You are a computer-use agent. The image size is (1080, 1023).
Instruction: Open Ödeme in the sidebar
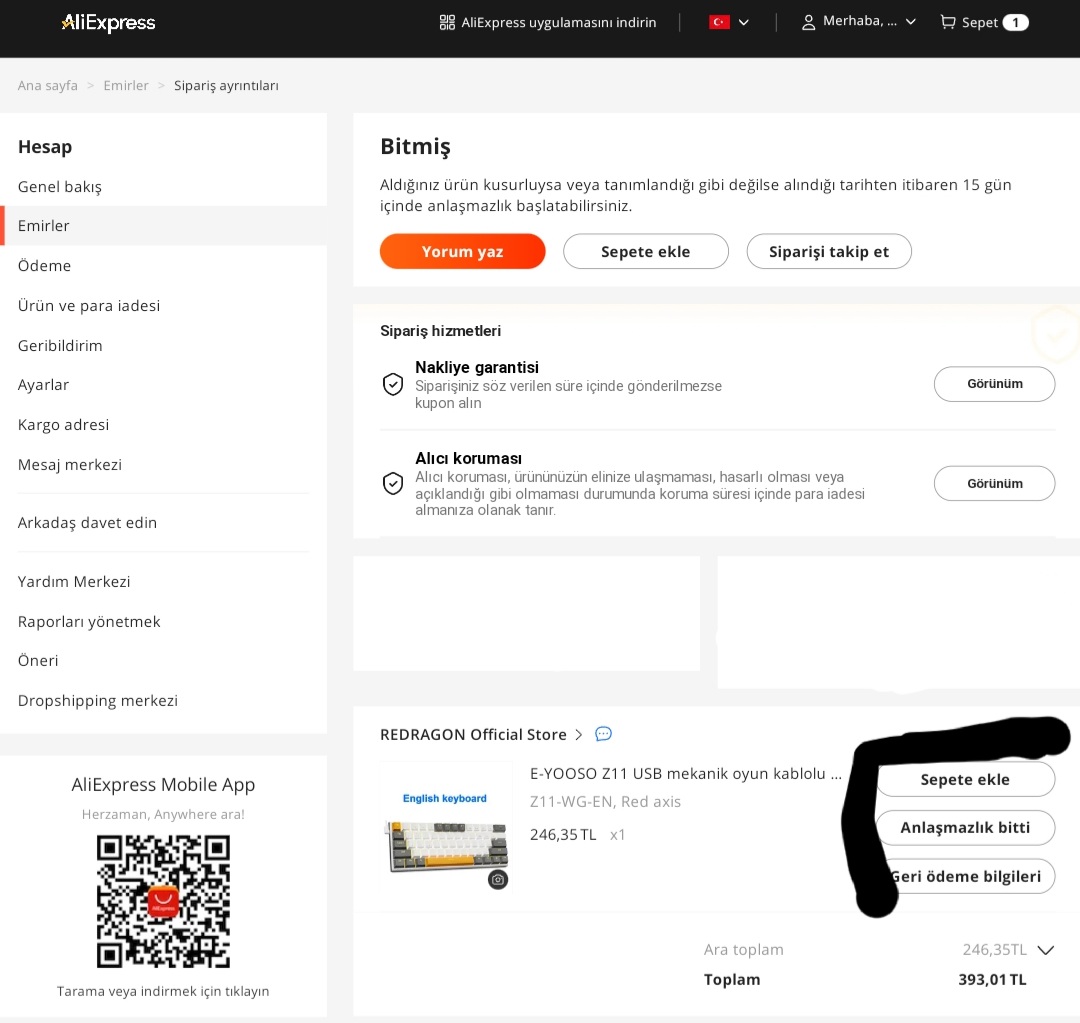point(44,265)
